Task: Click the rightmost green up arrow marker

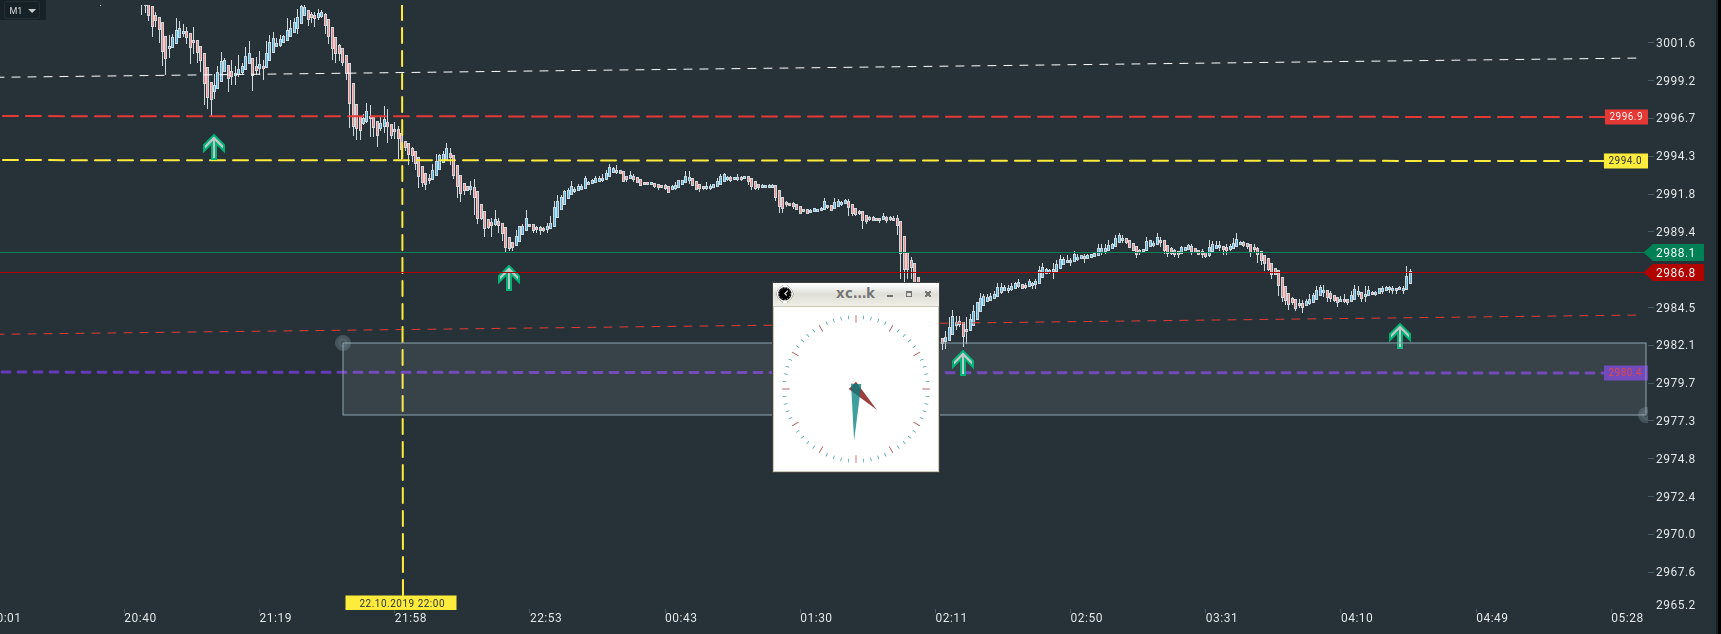Action: (1400, 336)
